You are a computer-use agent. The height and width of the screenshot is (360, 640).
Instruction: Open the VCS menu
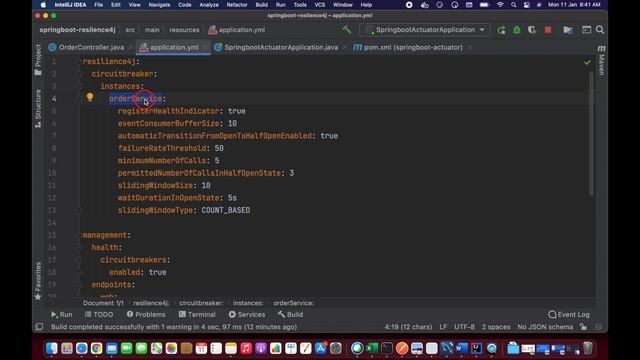[320, 5]
